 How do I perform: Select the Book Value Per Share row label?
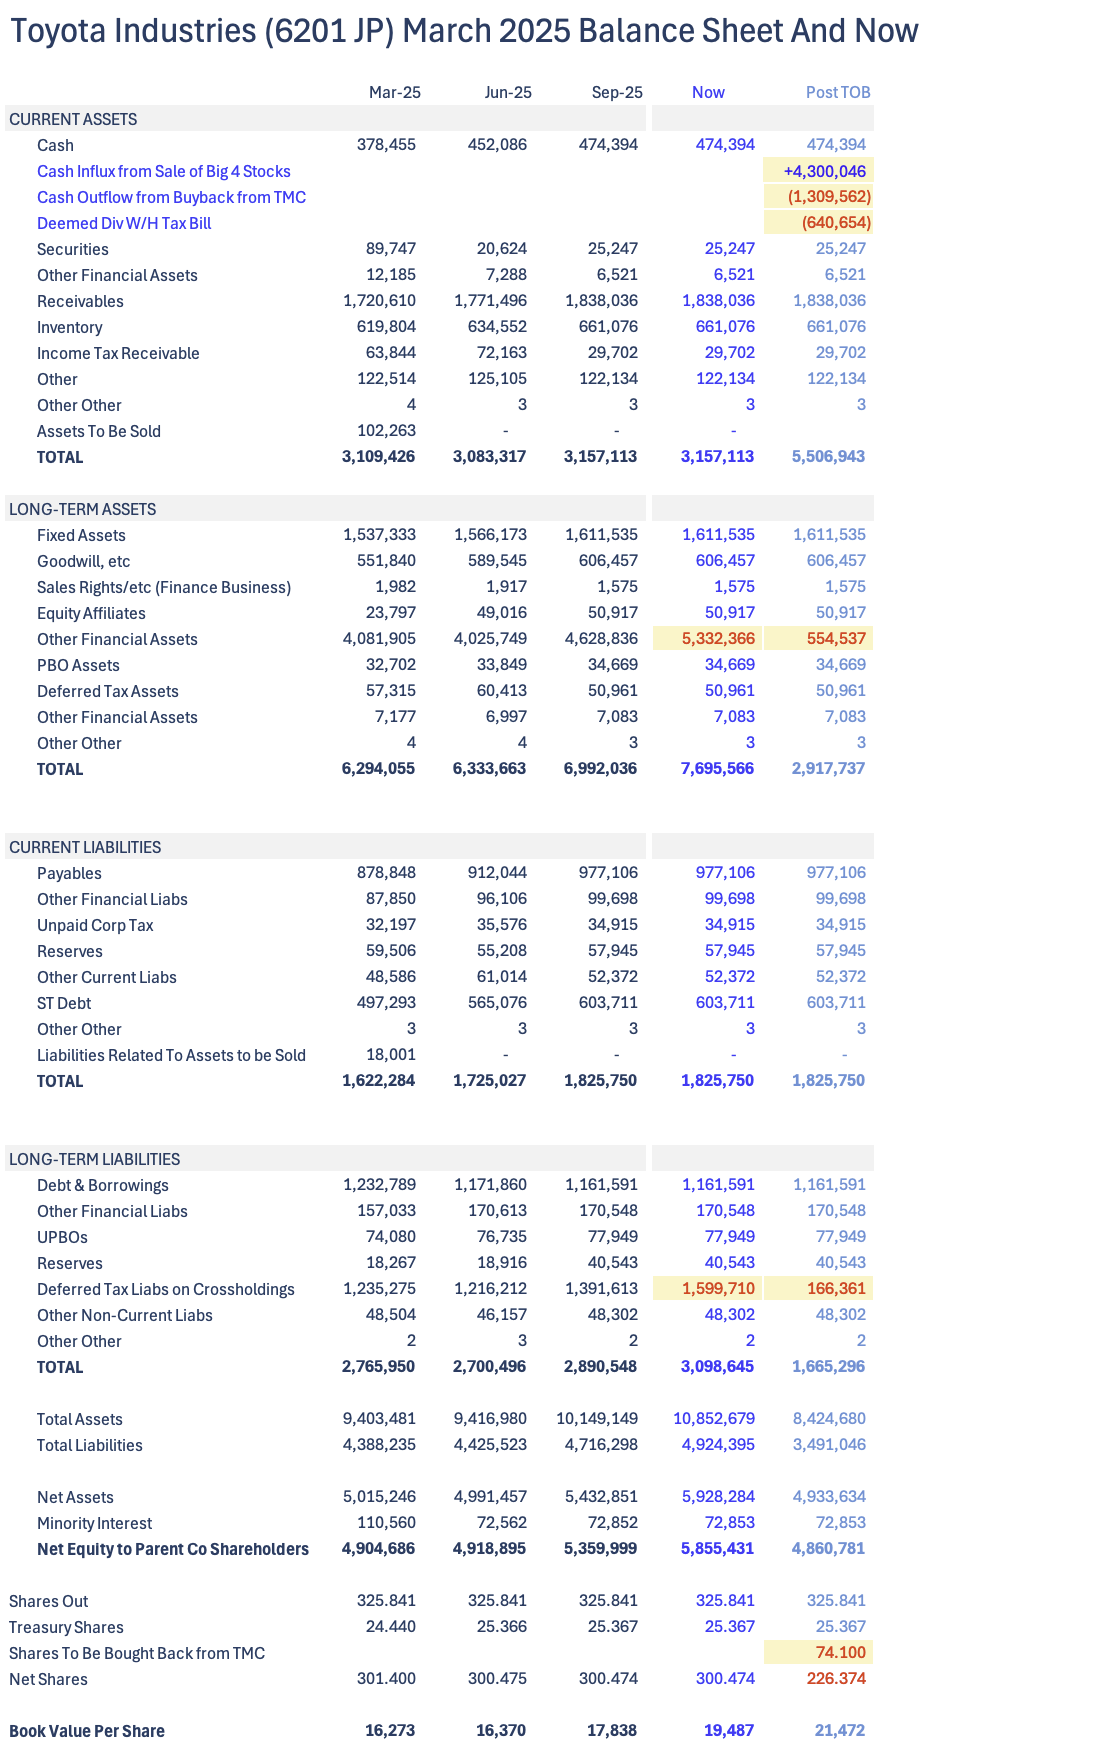[x=87, y=1731]
